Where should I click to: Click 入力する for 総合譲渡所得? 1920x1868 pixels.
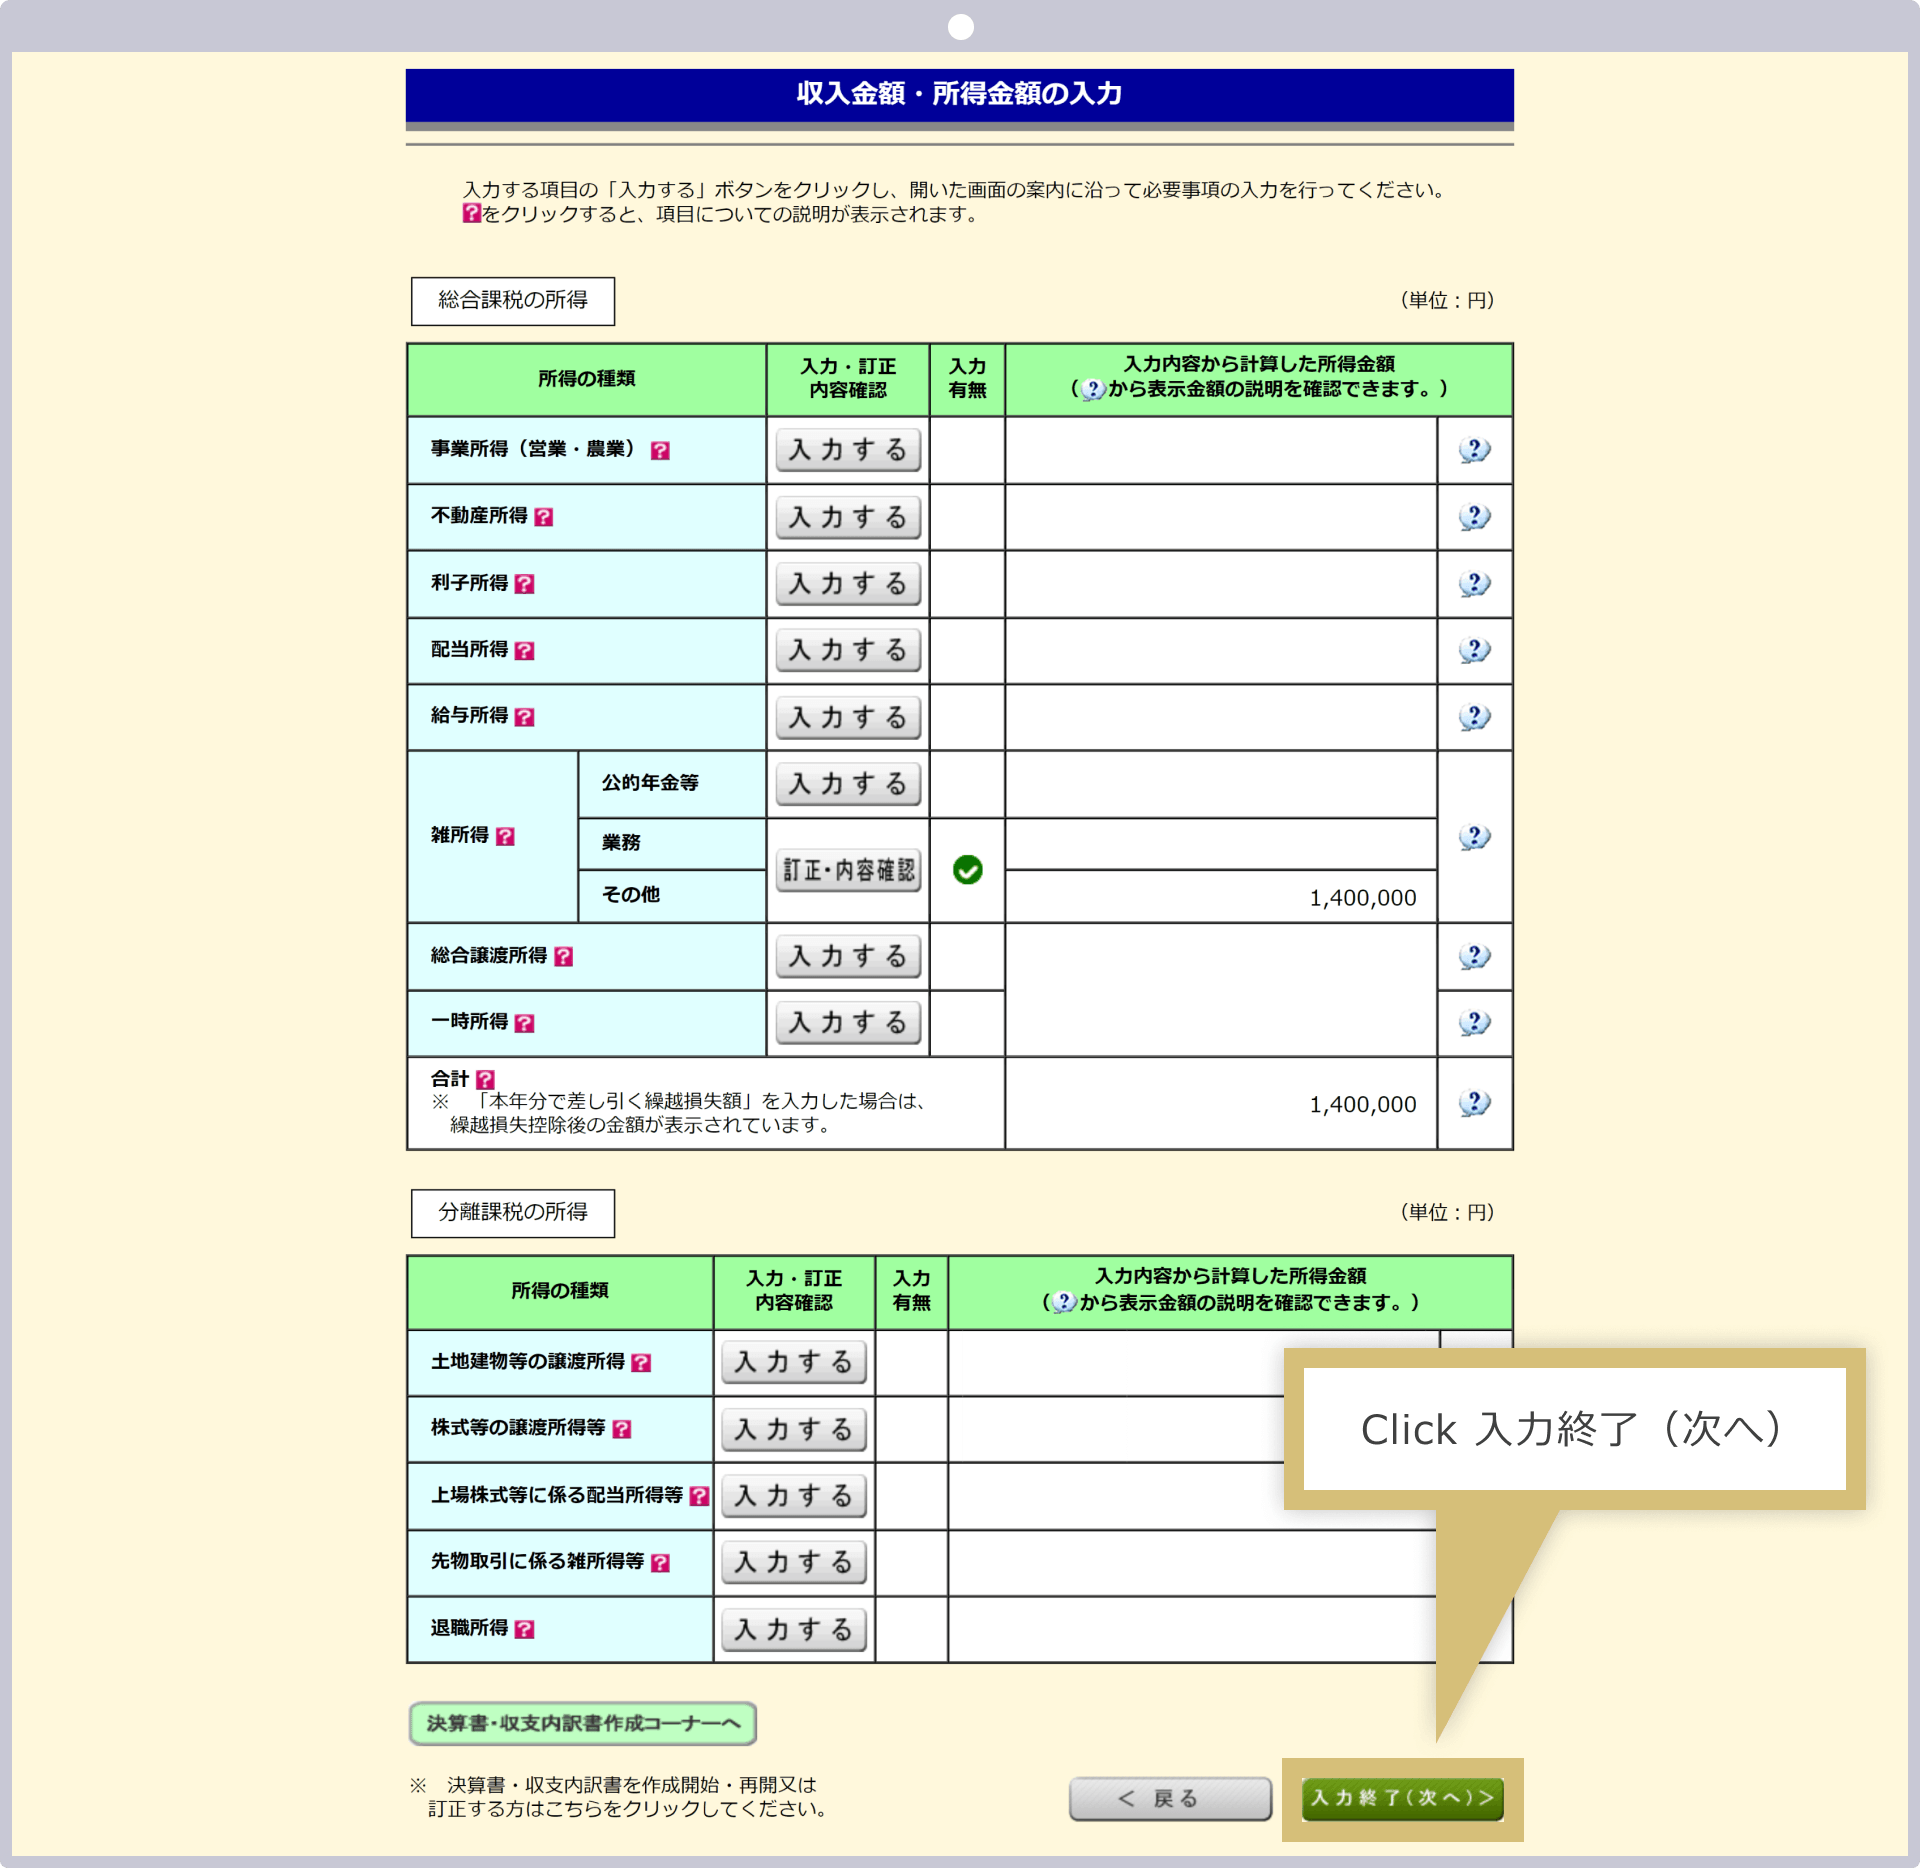[x=848, y=957]
